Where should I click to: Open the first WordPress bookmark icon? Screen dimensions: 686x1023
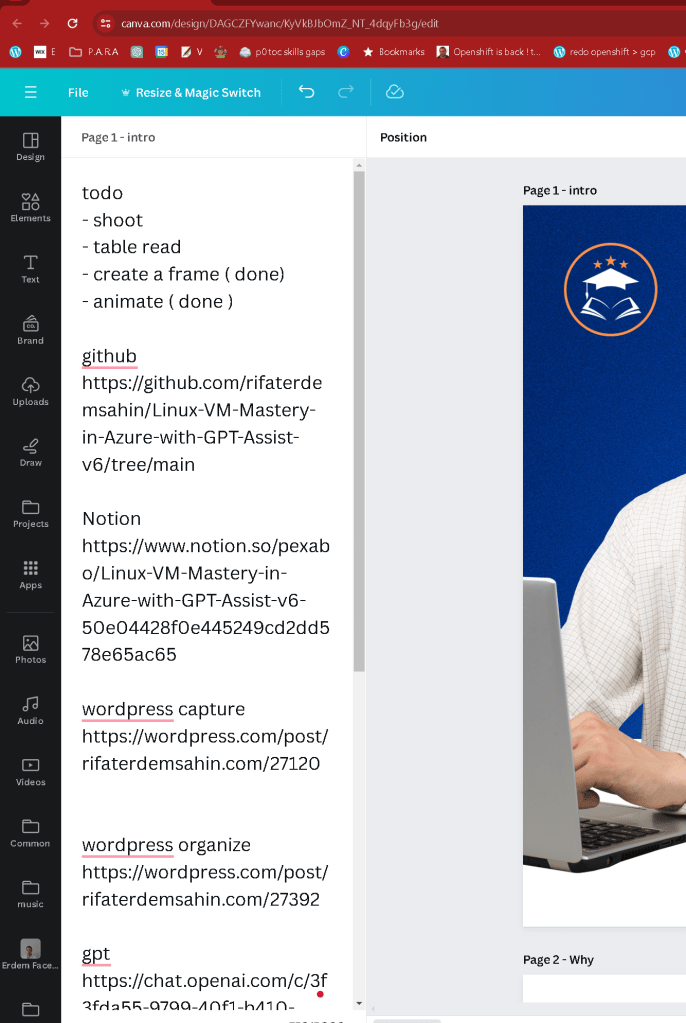pos(16,52)
